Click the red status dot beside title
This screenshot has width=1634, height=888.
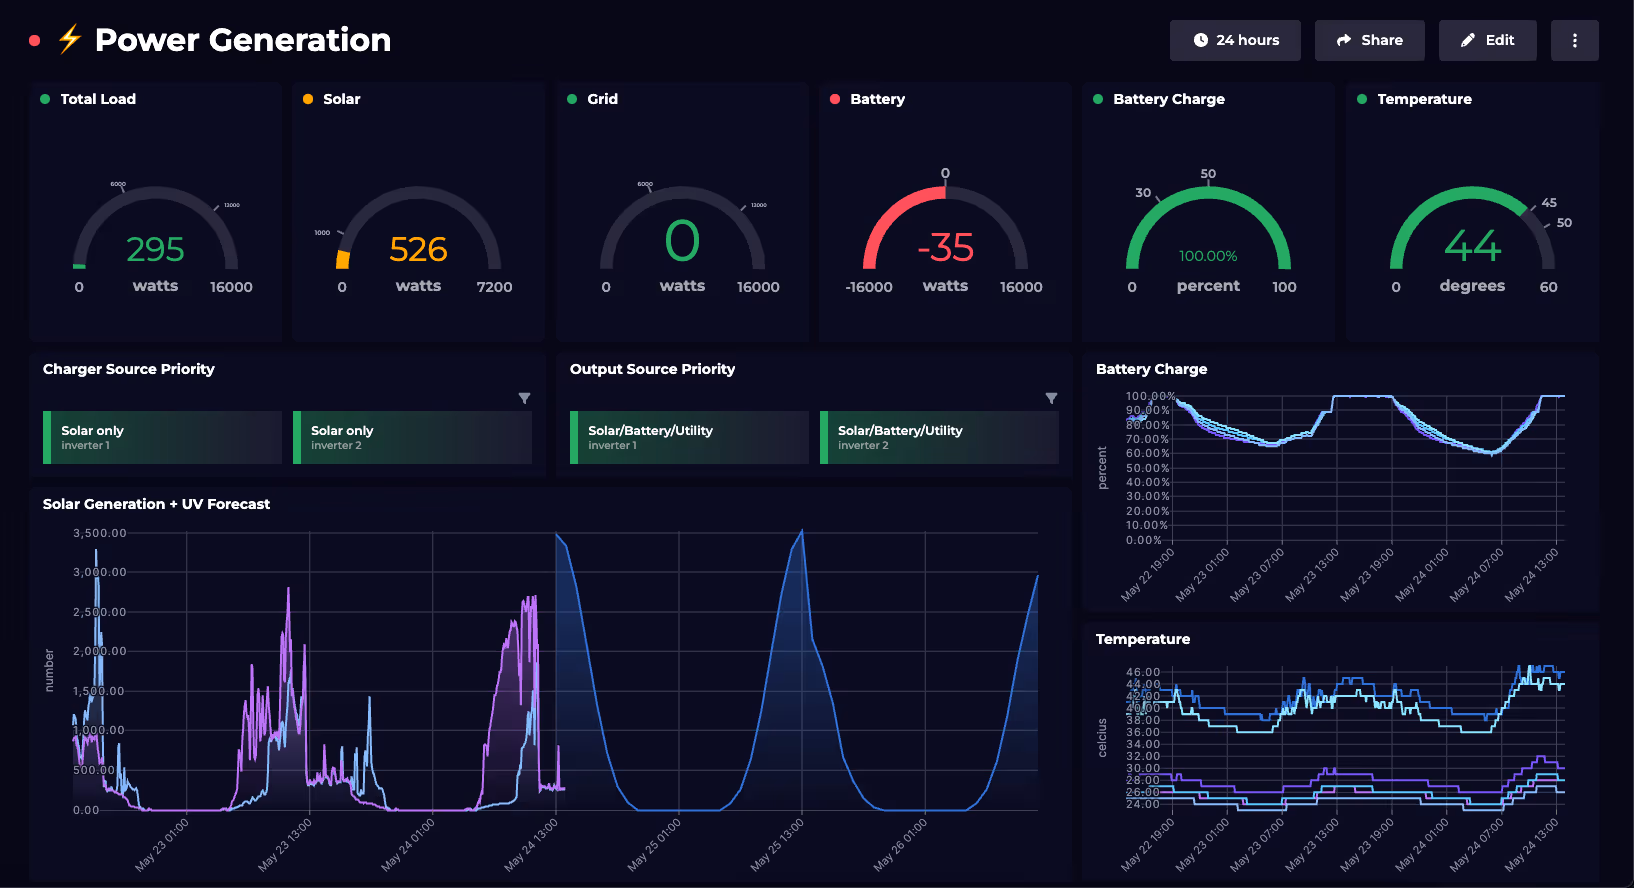pos(35,40)
